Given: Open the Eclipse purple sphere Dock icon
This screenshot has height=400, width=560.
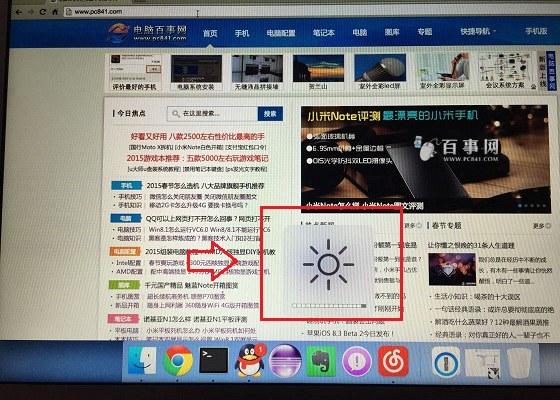Looking at the screenshot, I should [285, 361].
